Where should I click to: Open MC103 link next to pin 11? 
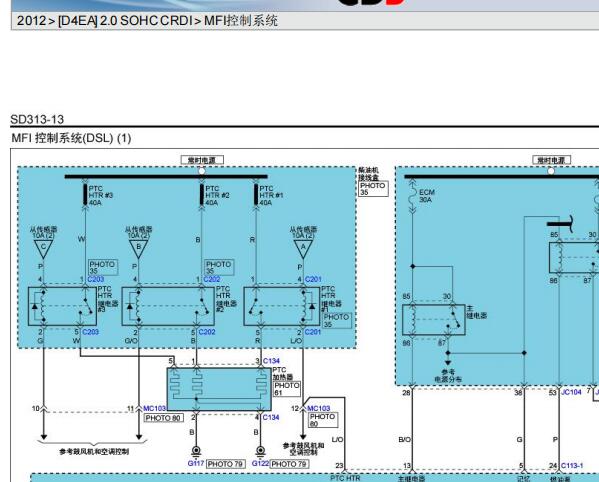point(154,409)
